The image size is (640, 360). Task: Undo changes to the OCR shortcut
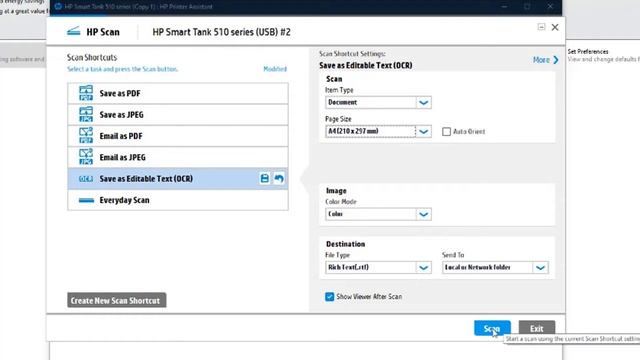tap(279, 178)
